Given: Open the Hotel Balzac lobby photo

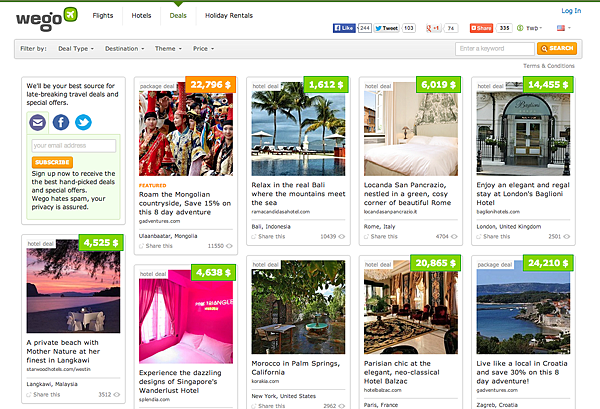Looking at the screenshot, I should 411,307.
